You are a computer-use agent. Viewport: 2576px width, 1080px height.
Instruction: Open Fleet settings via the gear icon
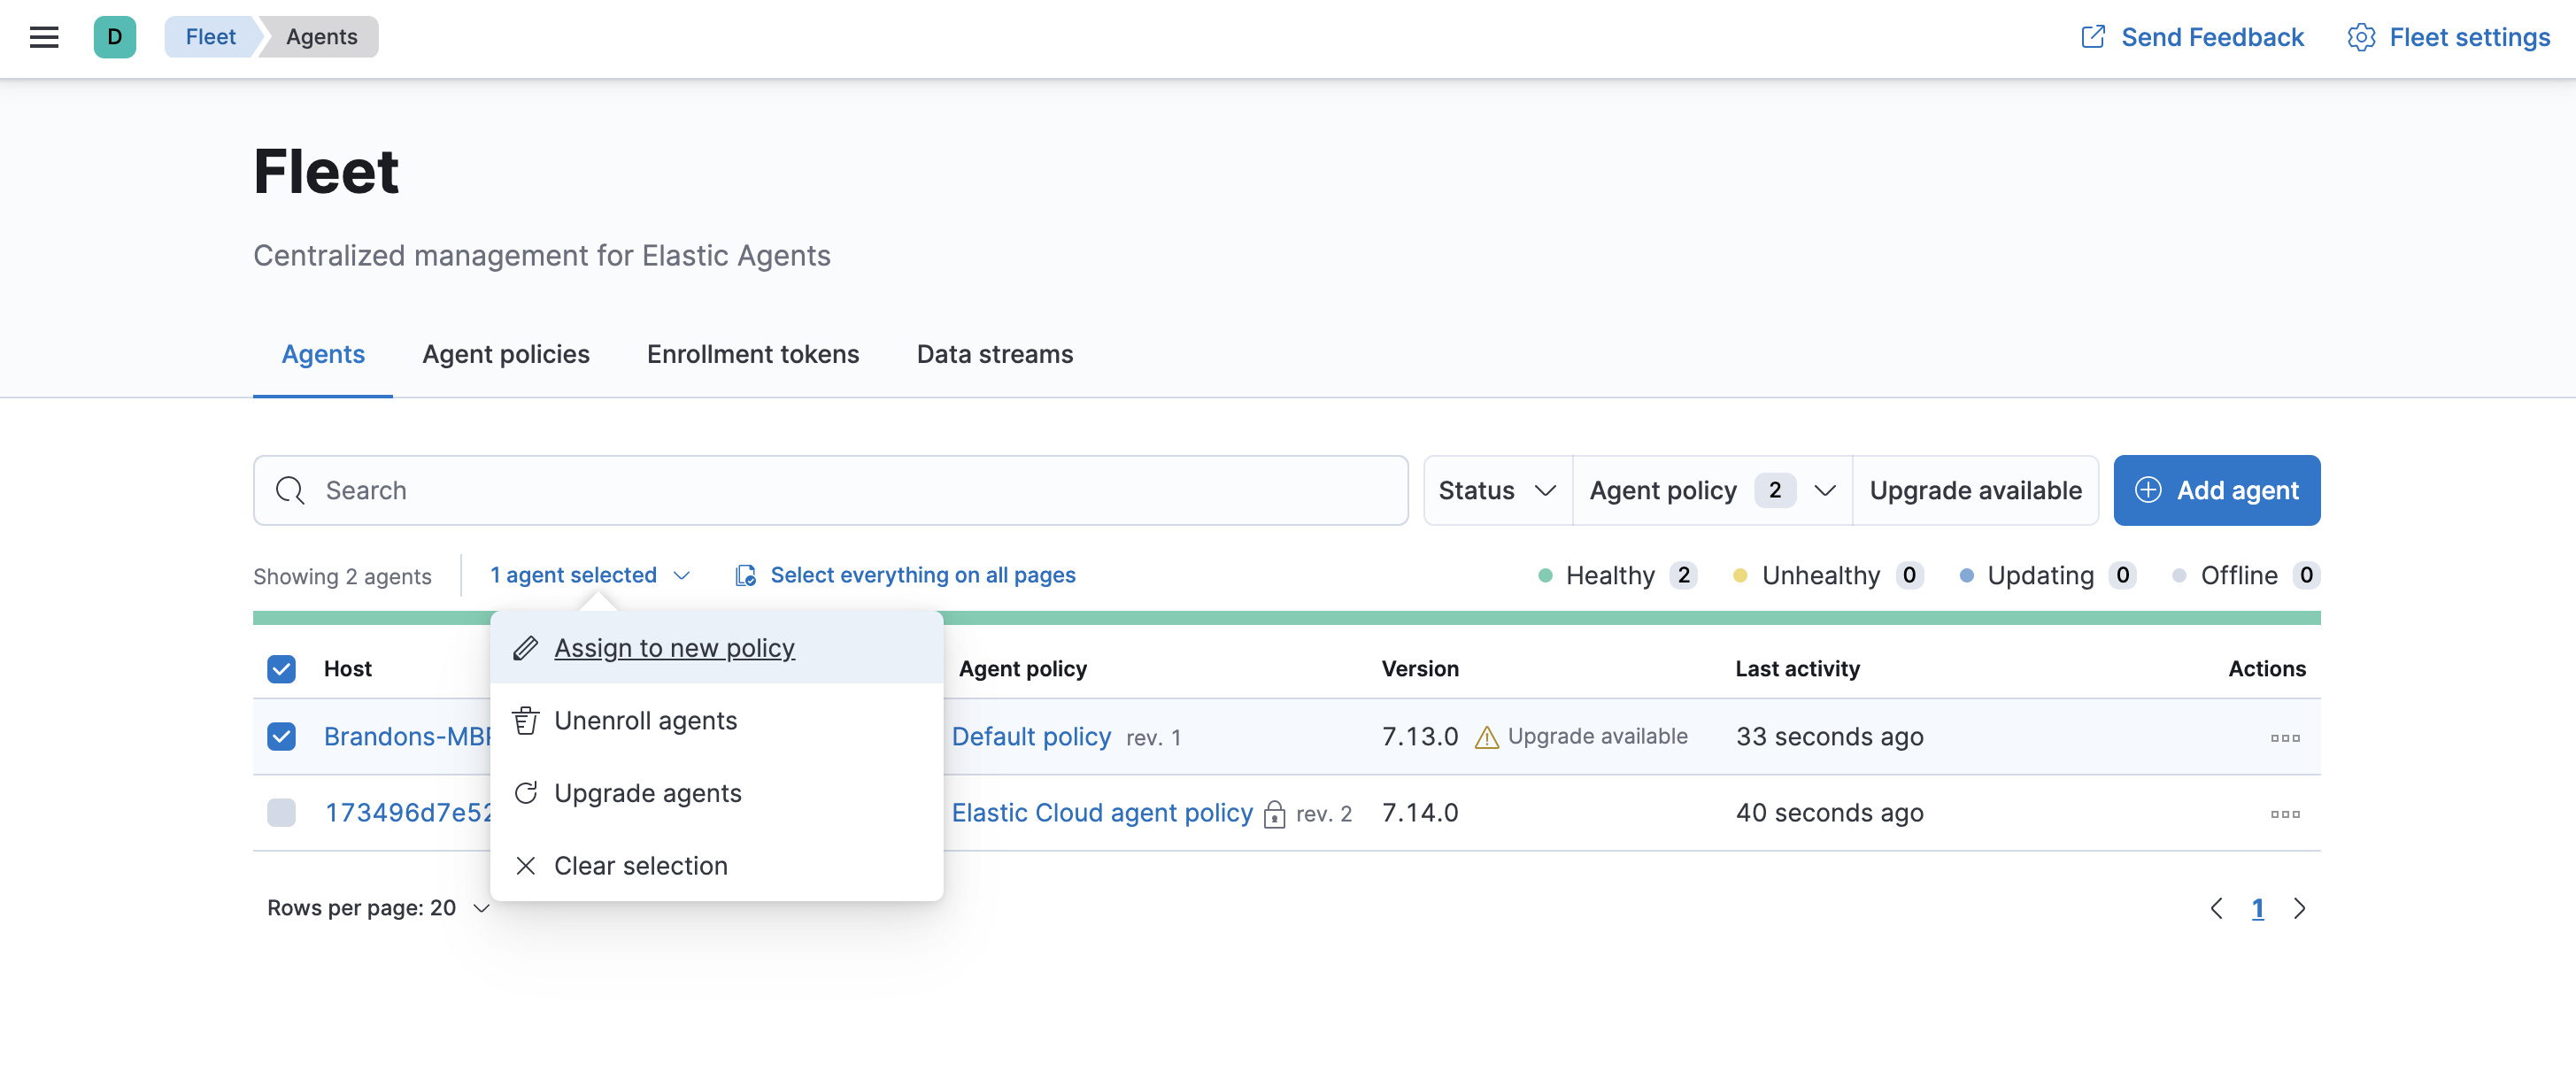[x=2362, y=37]
